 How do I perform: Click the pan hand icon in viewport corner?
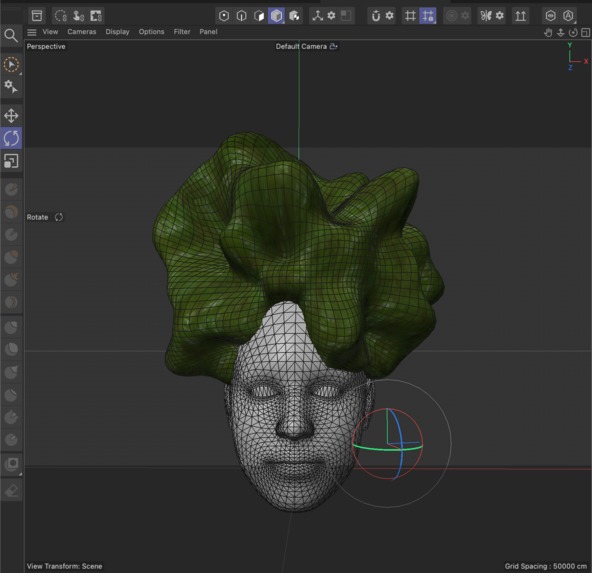coord(548,33)
